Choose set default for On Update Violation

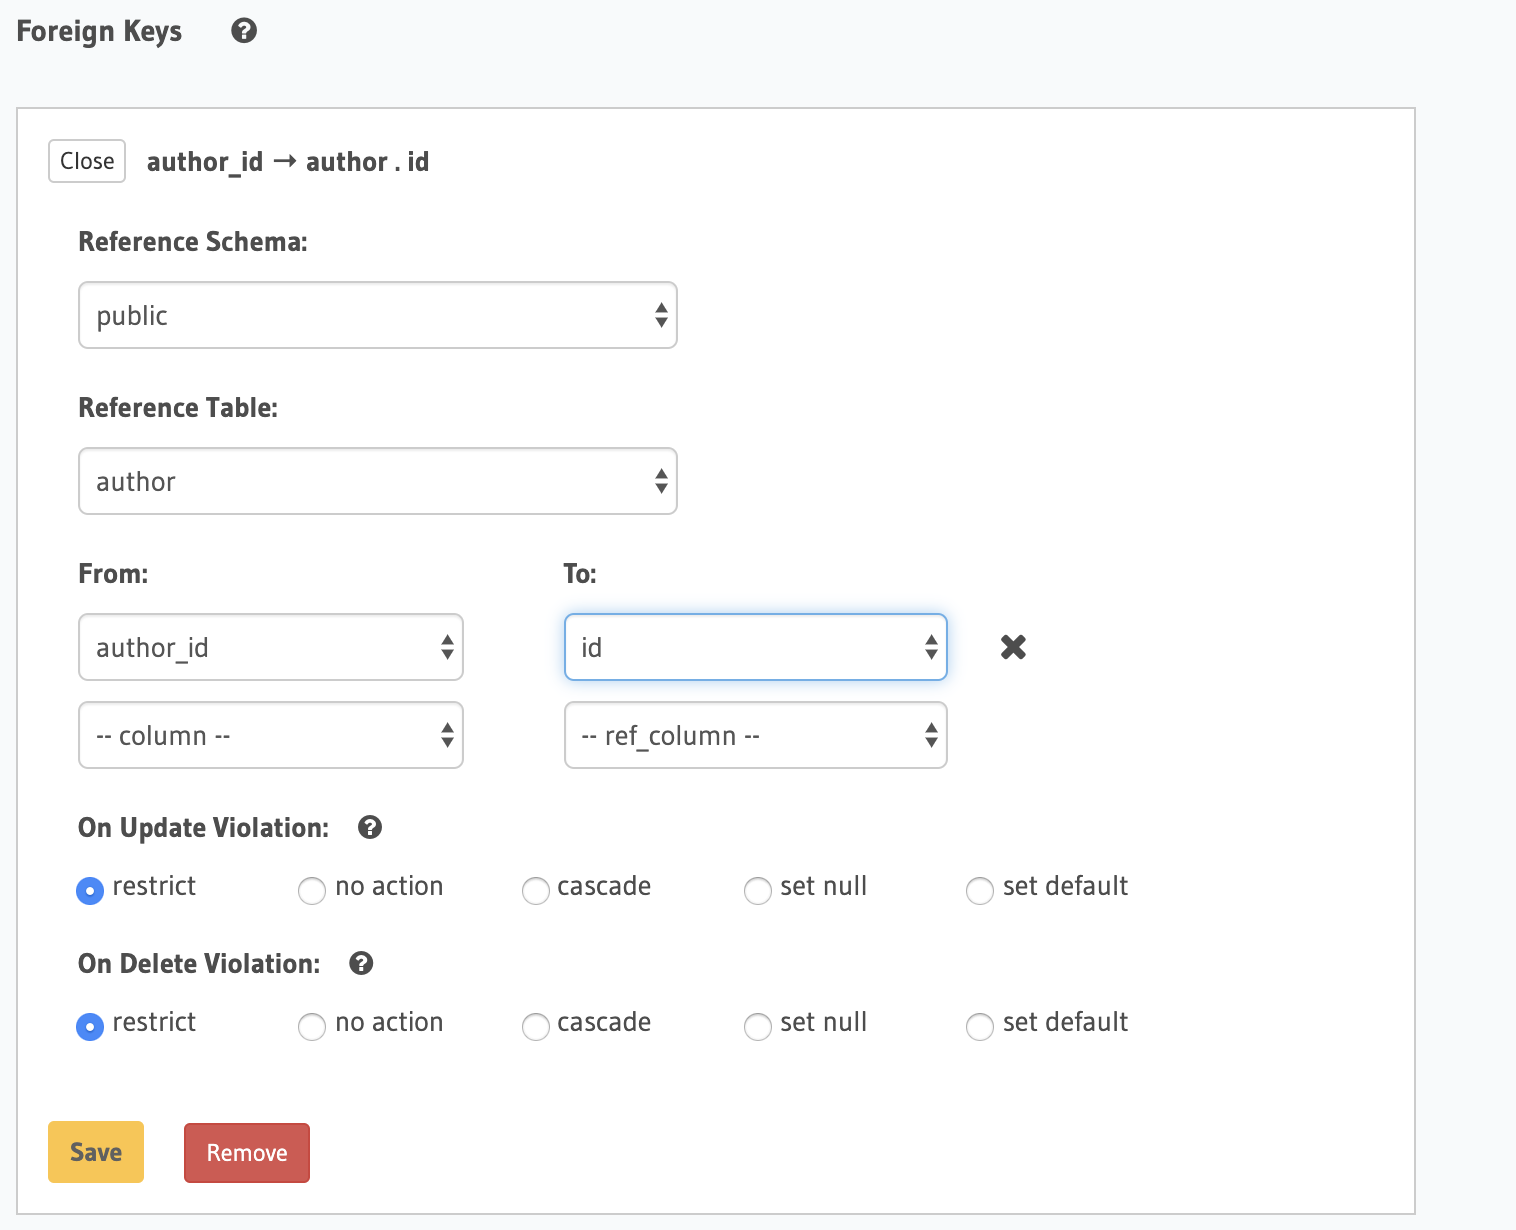coord(980,890)
